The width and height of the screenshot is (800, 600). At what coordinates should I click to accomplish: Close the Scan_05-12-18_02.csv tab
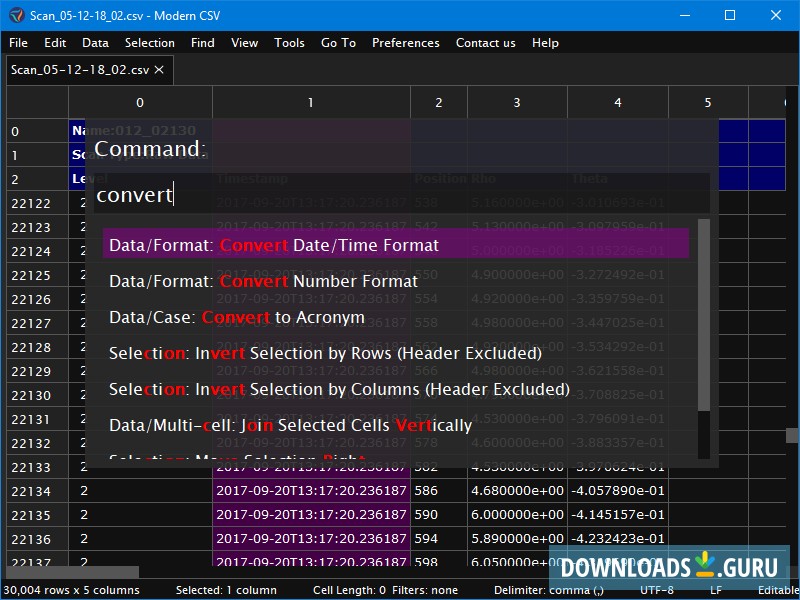[159, 70]
